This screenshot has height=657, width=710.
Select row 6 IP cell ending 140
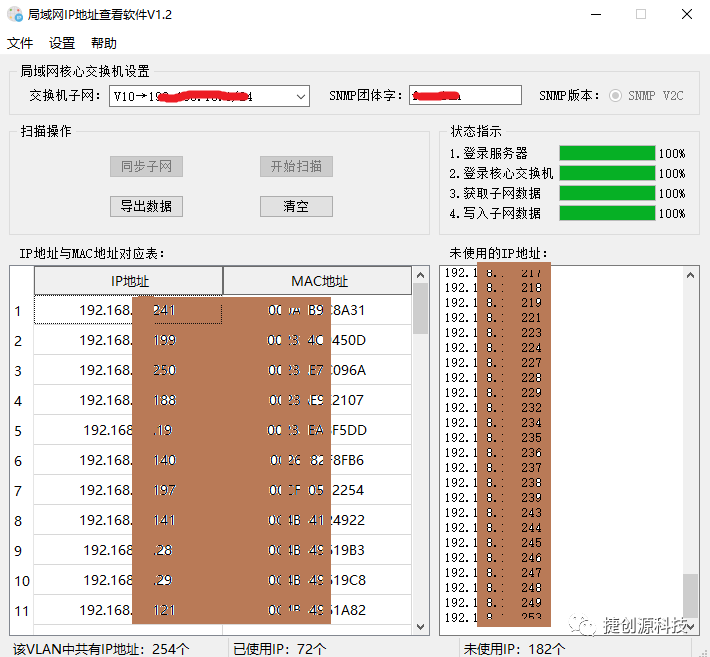129,460
